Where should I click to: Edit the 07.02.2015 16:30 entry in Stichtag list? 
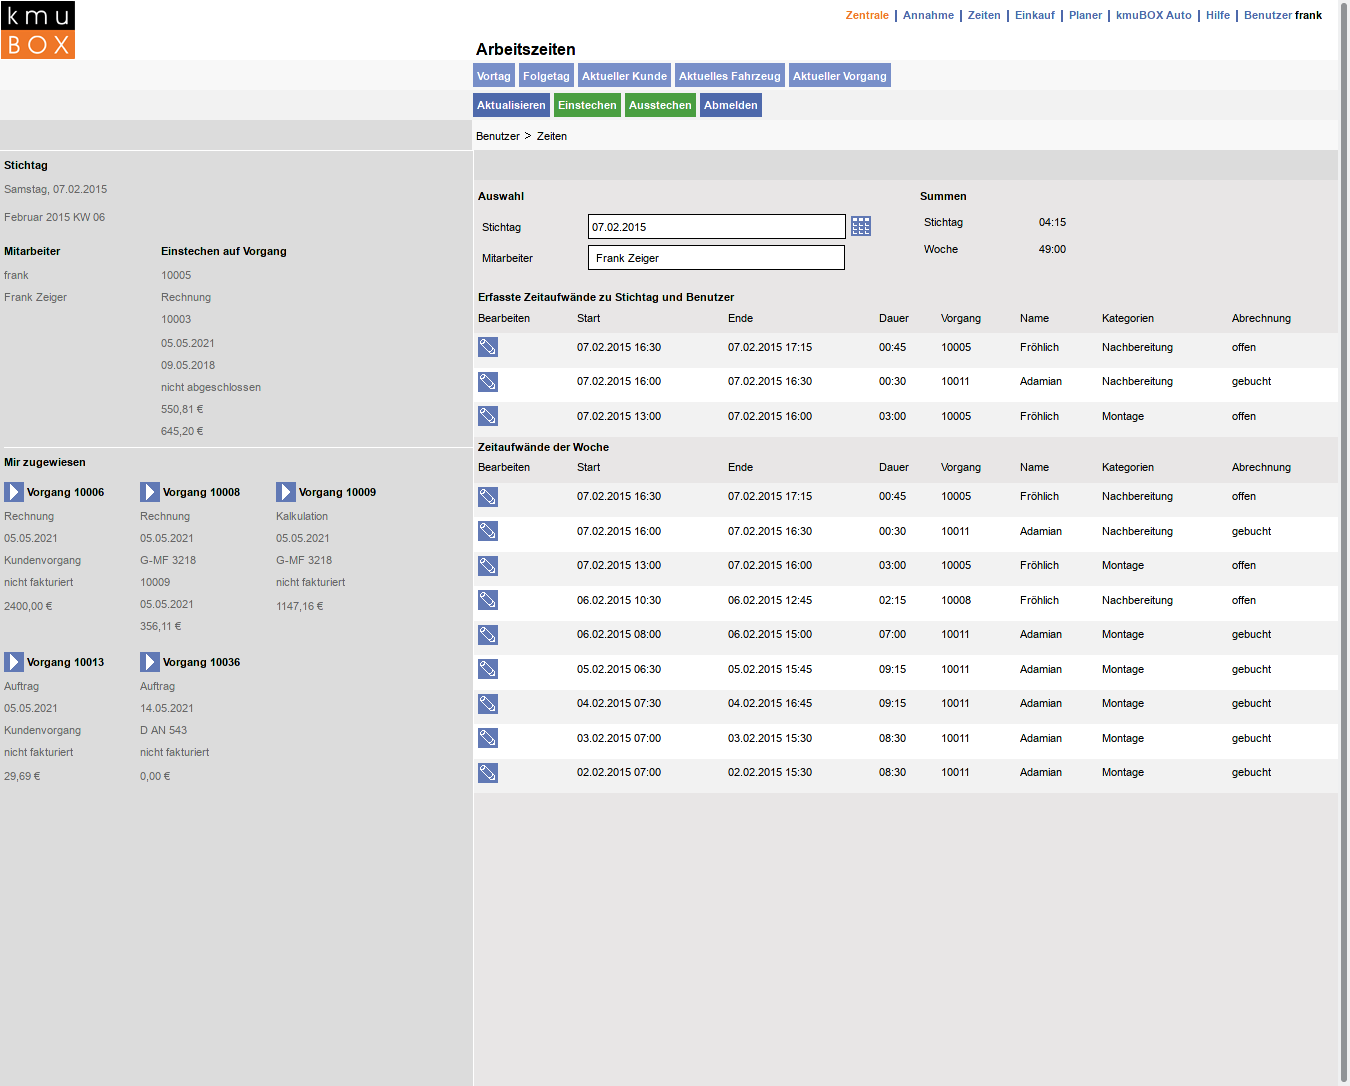tap(488, 347)
